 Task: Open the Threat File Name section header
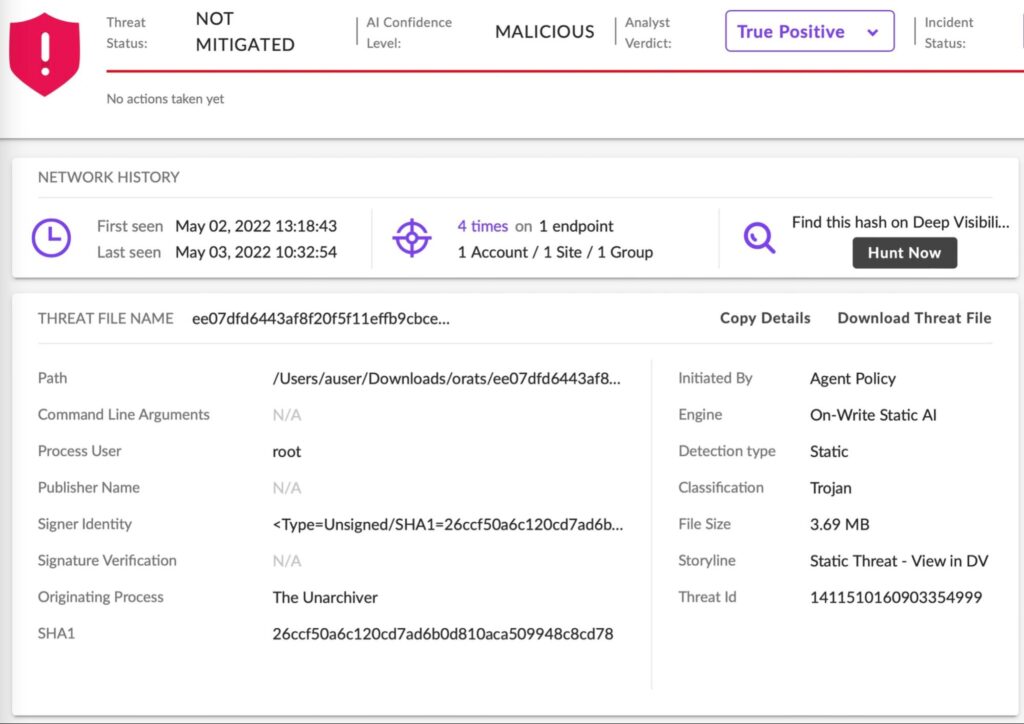pyautogui.click(x=105, y=318)
